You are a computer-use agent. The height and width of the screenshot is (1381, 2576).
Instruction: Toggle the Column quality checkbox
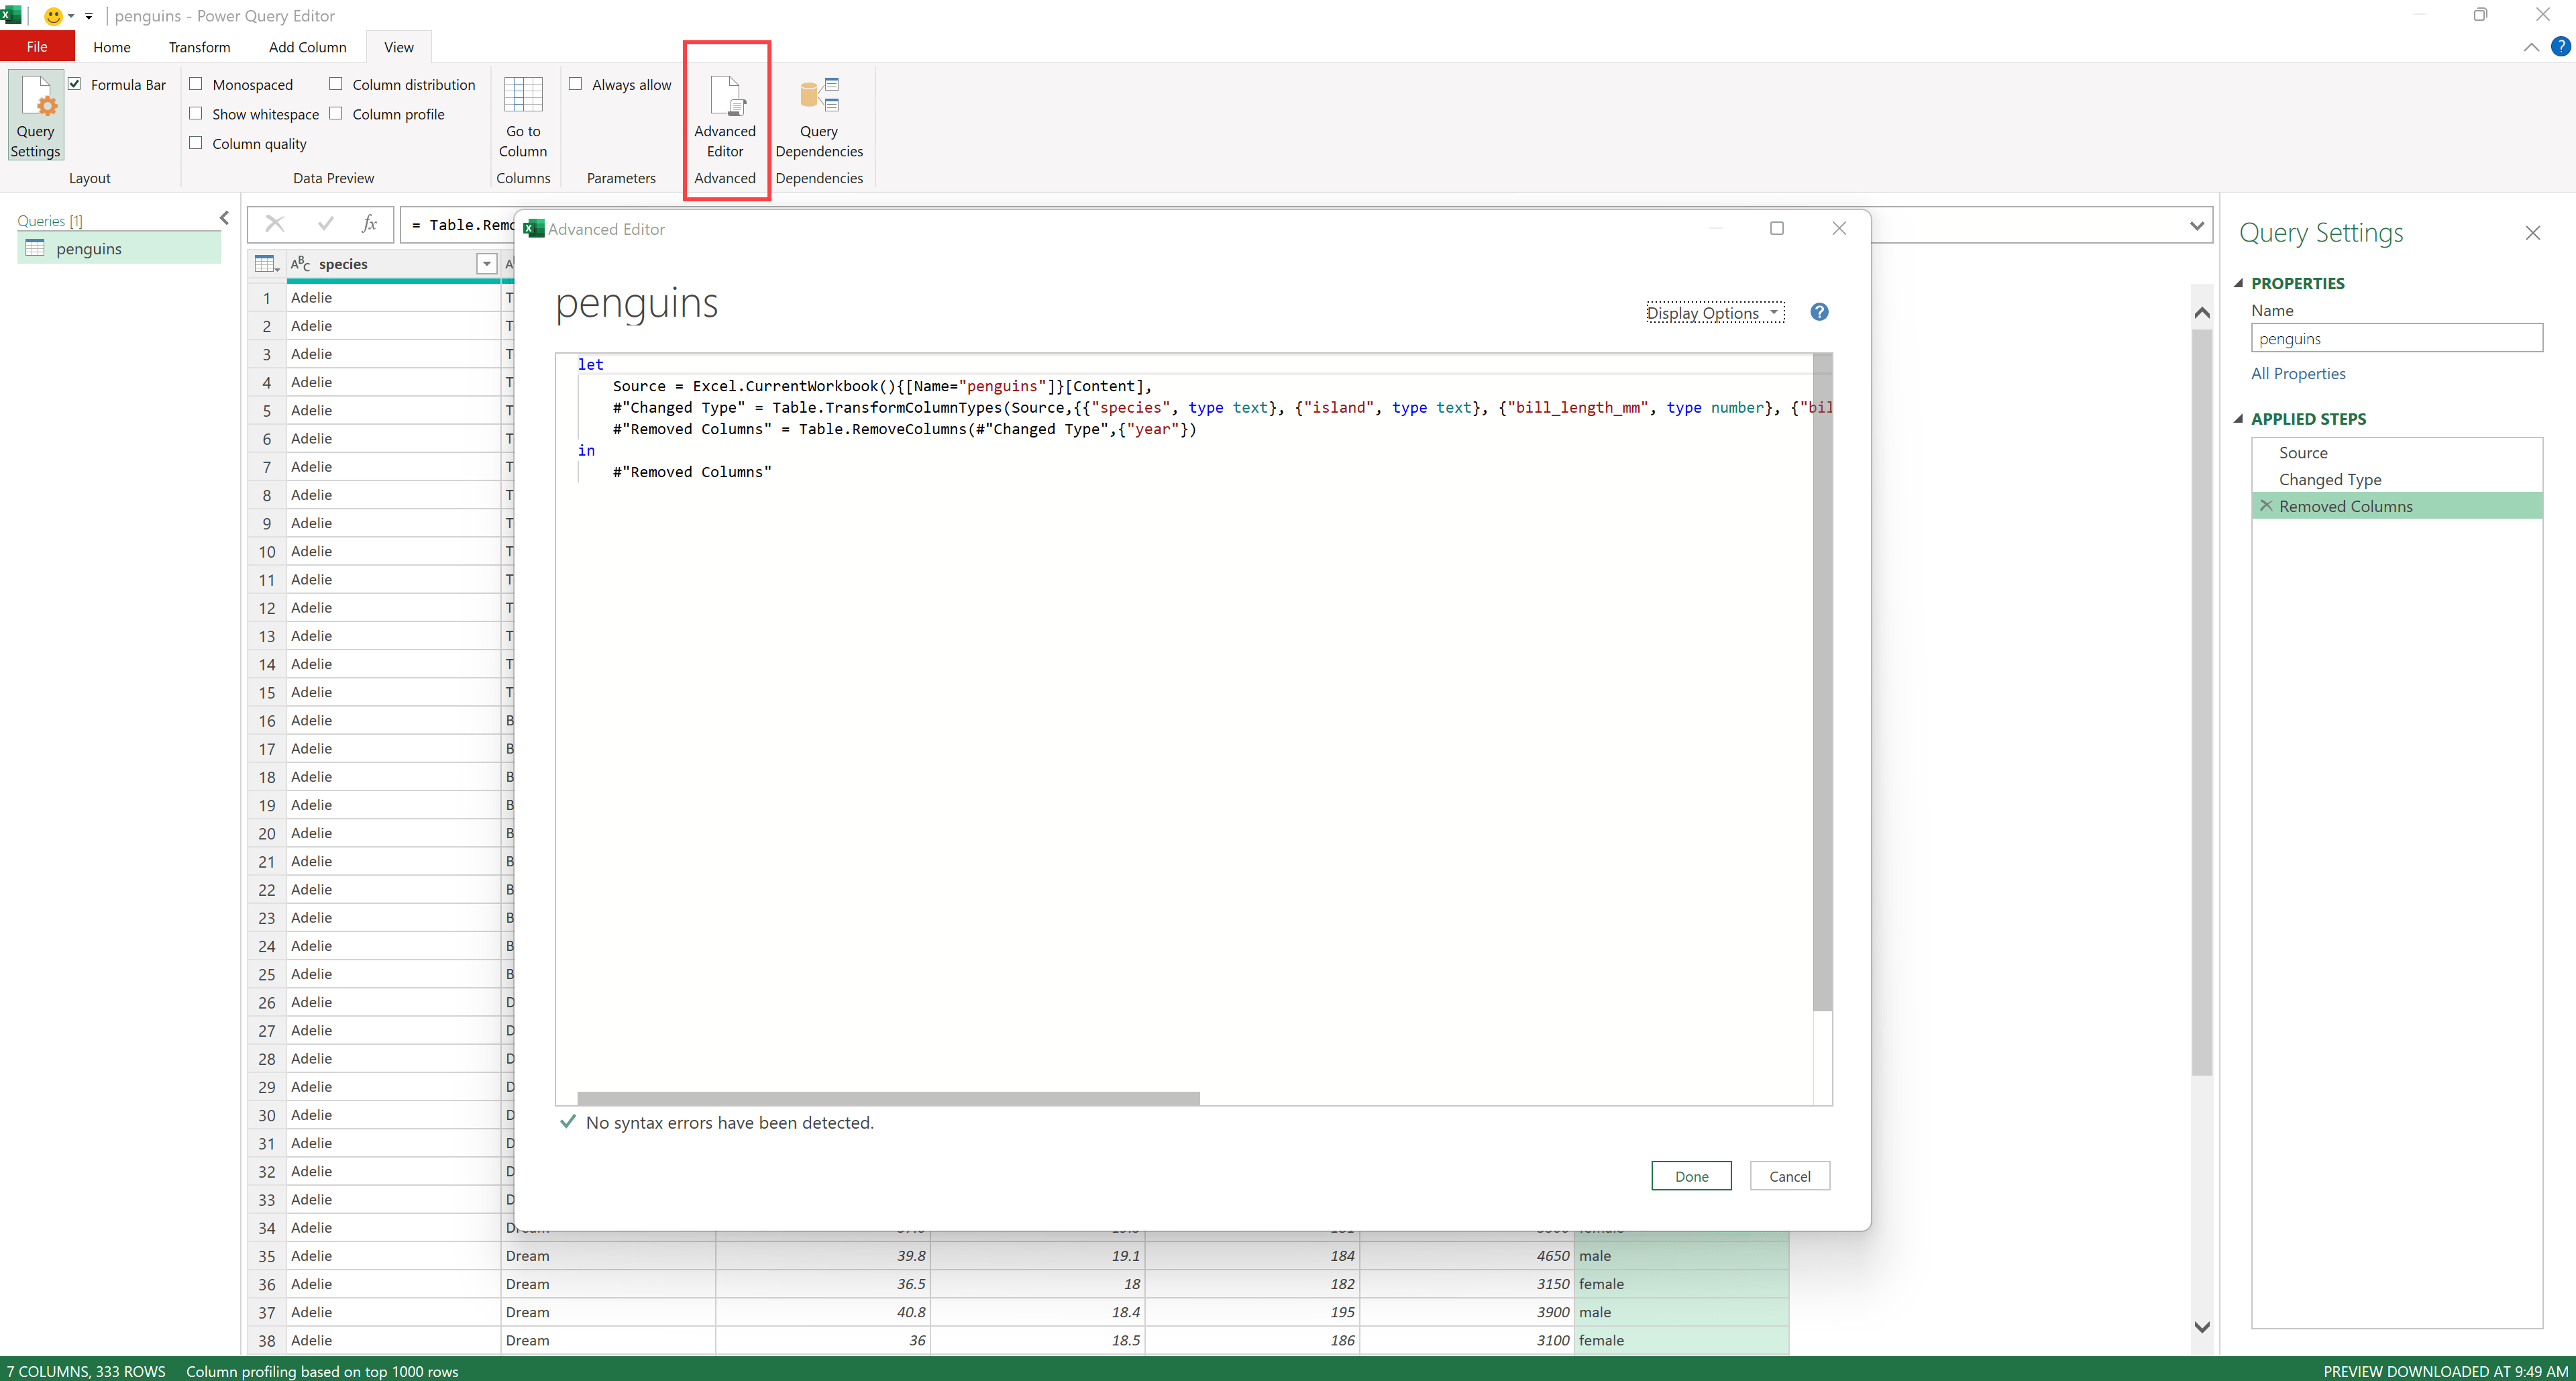tap(196, 143)
